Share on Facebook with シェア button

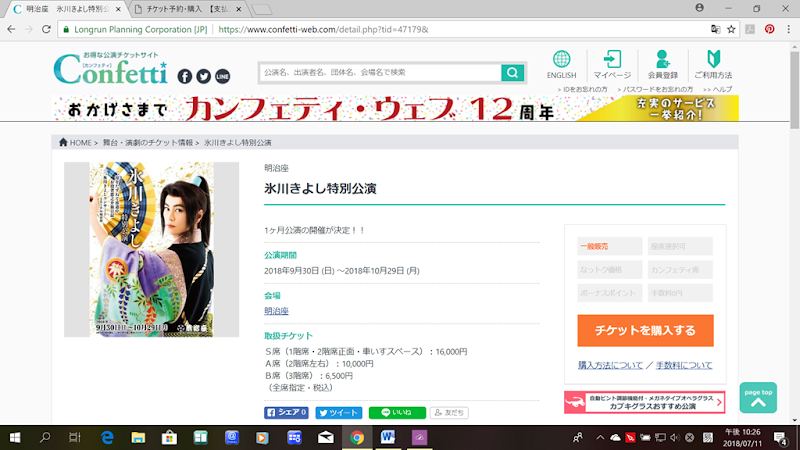tap(286, 412)
